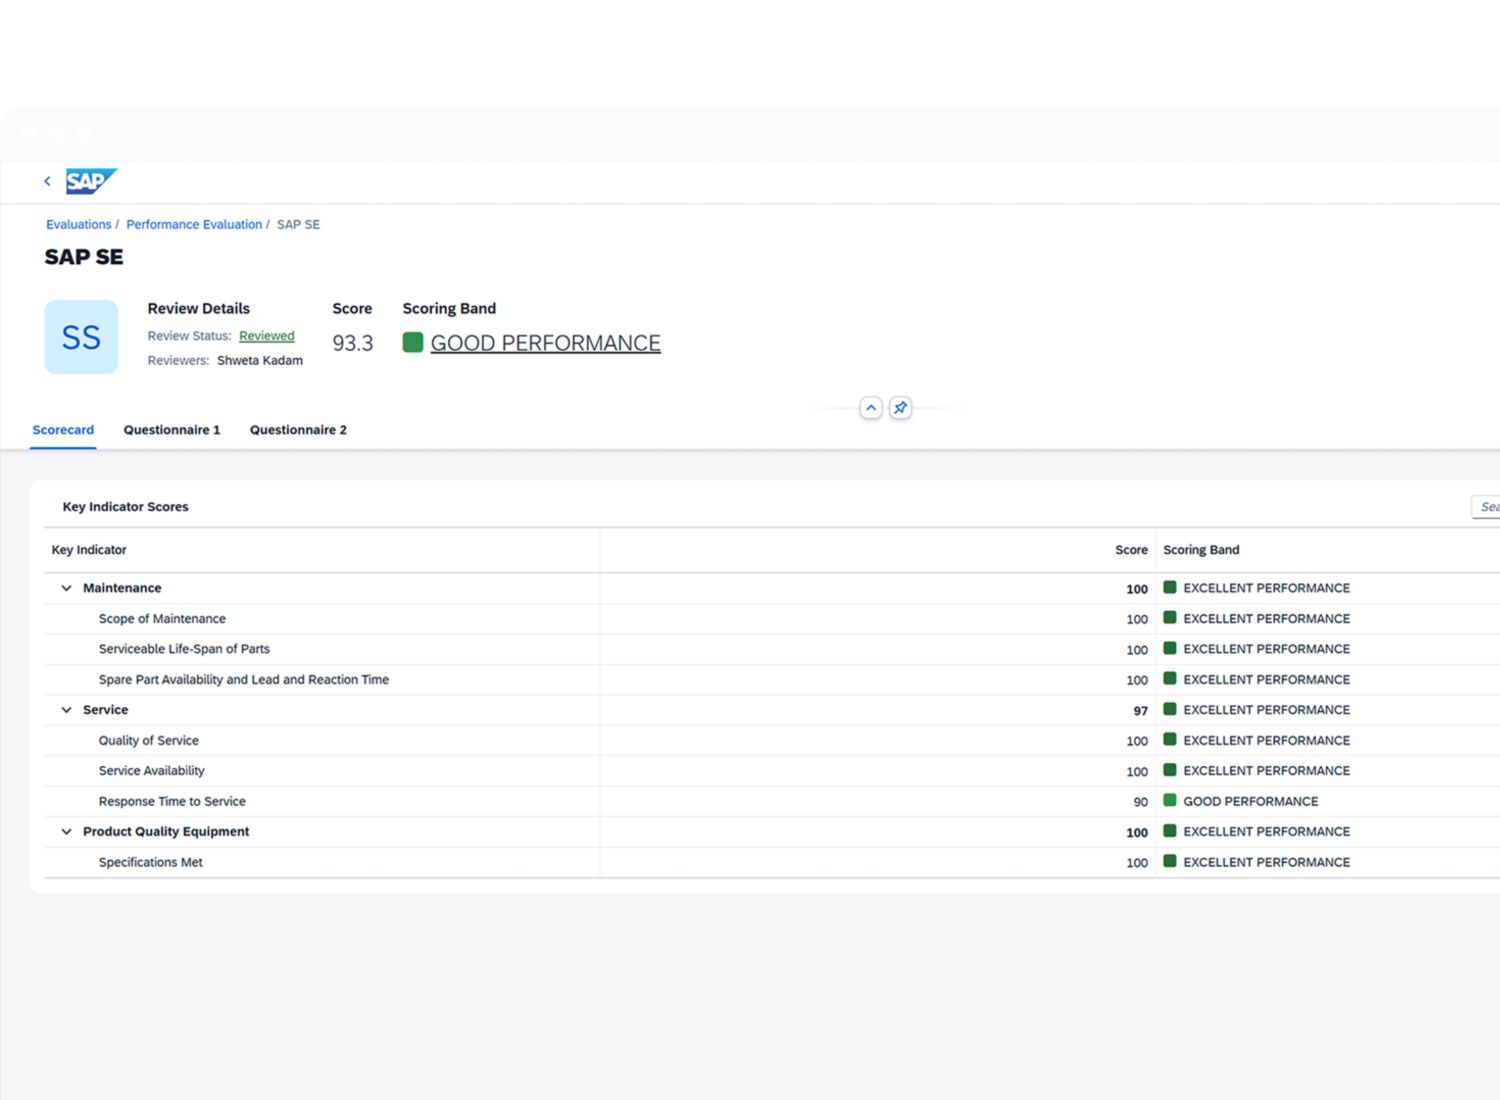
Task: Open the Questionnaire 2 tab
Action: pyautogui.click(x=298, y=430)
